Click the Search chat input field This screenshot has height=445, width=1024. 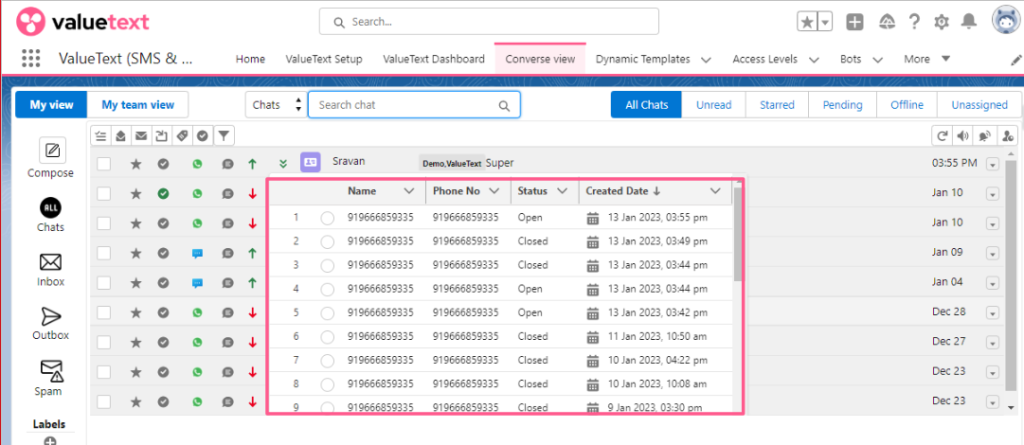point(405,105)
